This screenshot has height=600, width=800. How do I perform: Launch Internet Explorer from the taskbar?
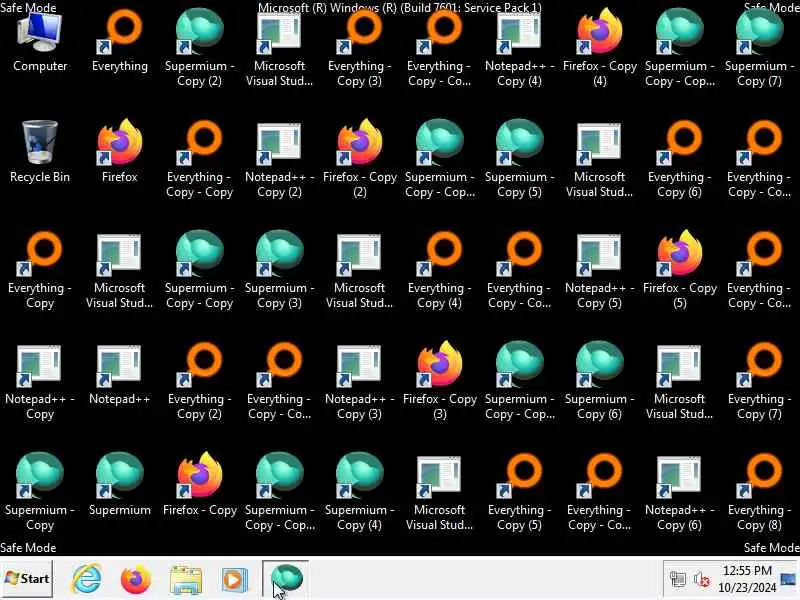point(87,580)
